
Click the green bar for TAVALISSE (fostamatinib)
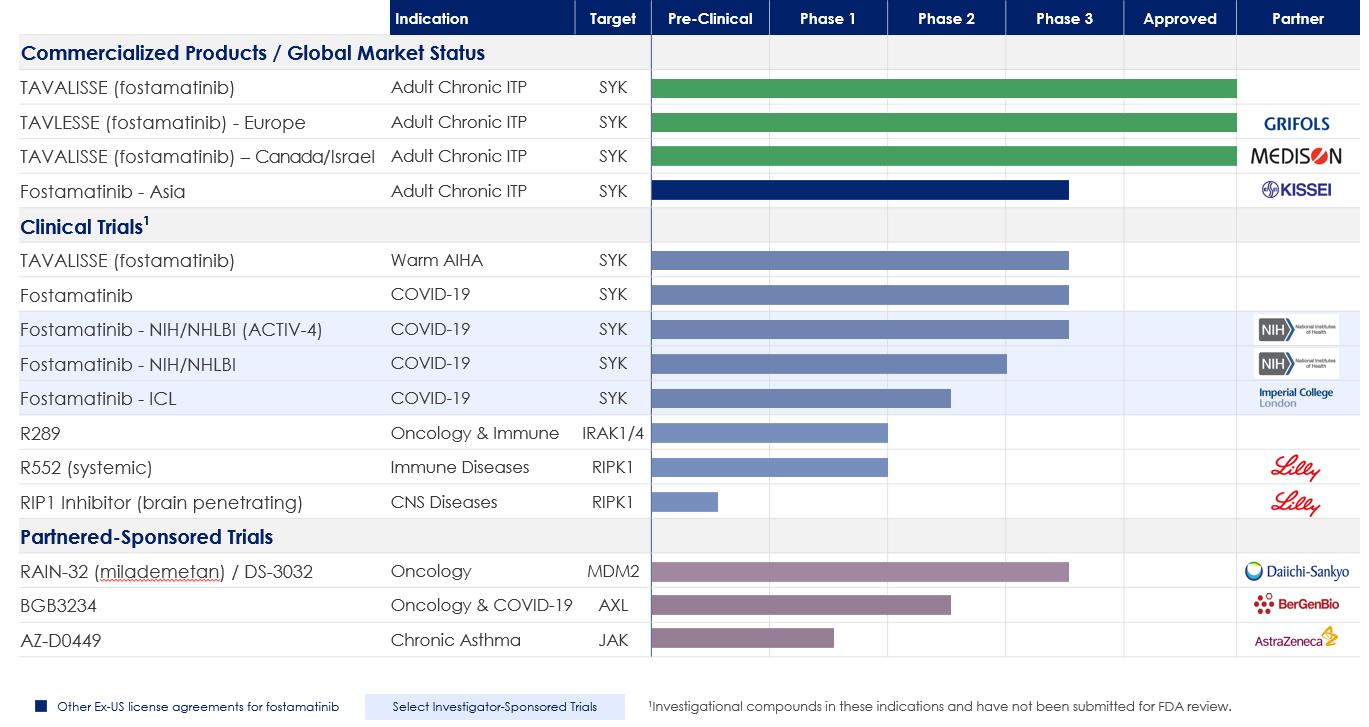click(944, 88)
